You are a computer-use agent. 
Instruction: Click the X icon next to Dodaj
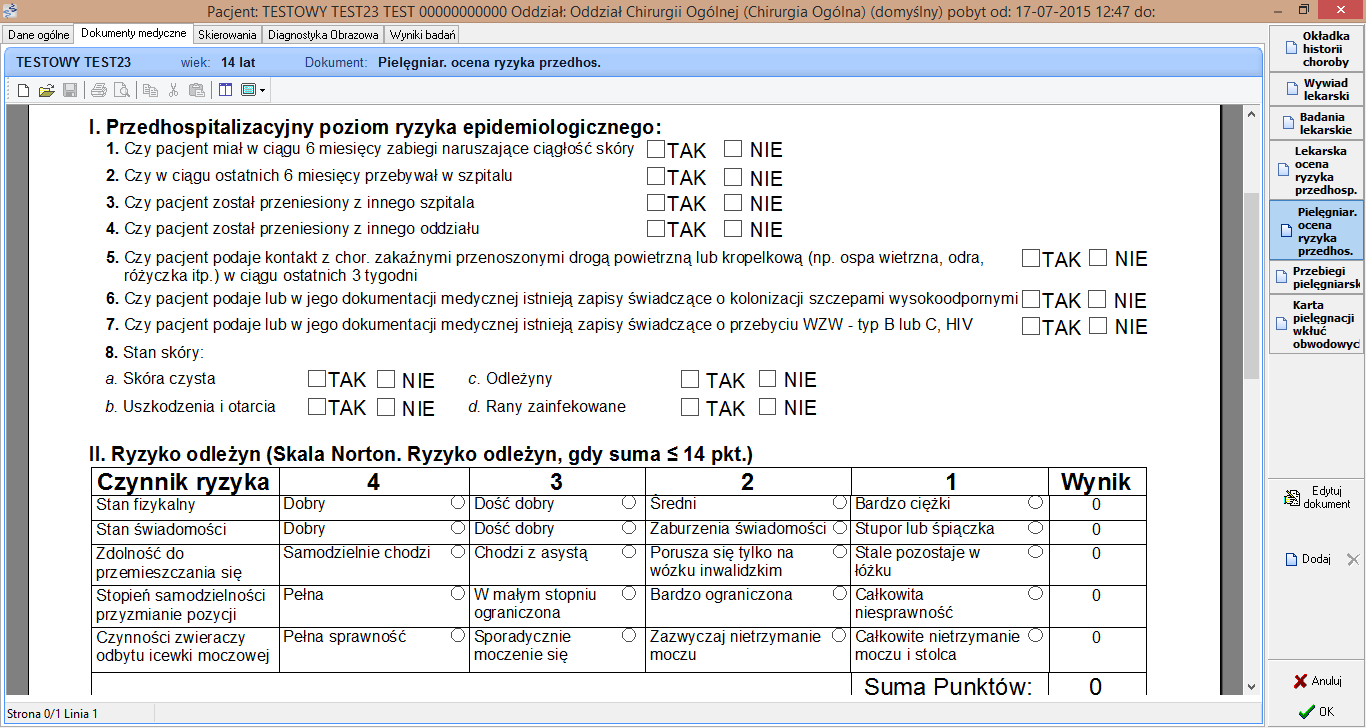click(1352, 560)
